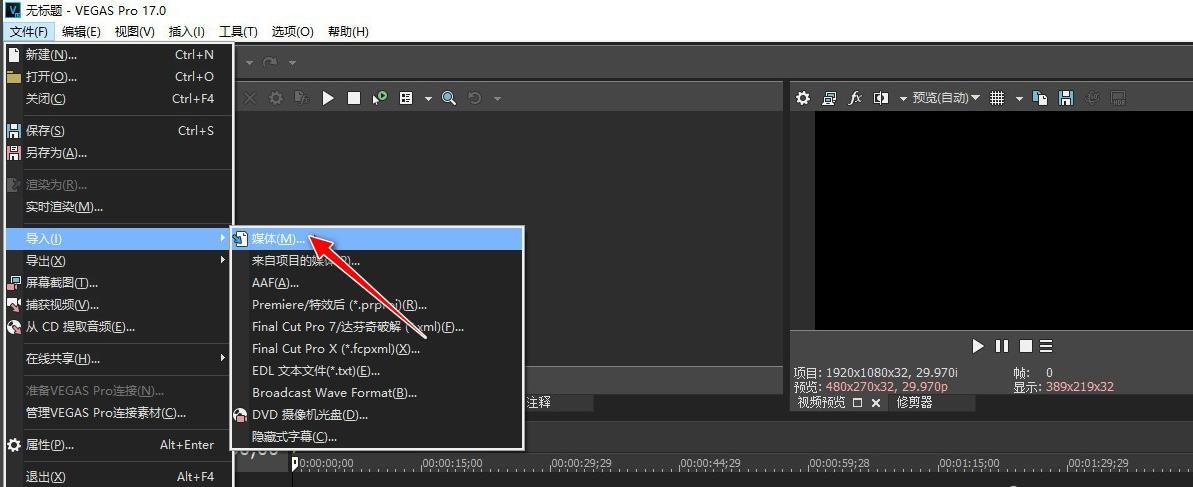Choose 新建(N)... from File menu
This screenshot has height=487, width=1193.
[x=118, y=55]
